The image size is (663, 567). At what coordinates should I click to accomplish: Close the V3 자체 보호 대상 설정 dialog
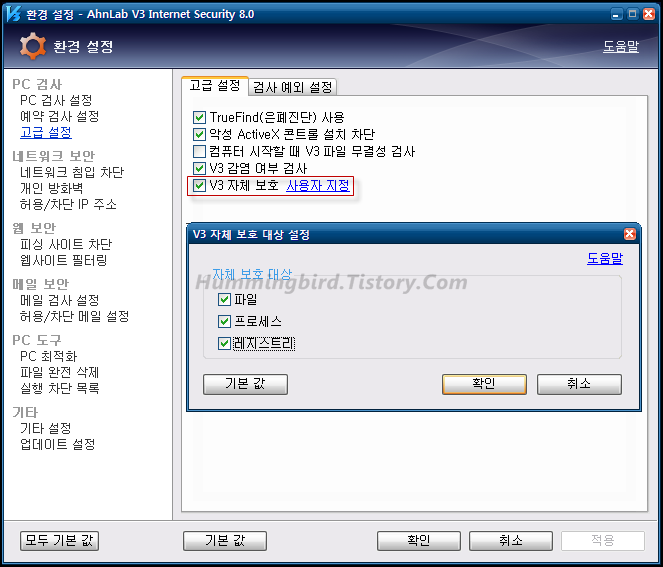pos(629,234)
